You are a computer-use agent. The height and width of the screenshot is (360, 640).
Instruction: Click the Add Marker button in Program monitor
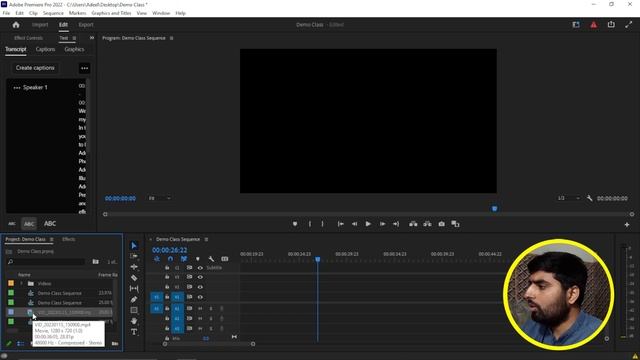click(x=295, y=224)
